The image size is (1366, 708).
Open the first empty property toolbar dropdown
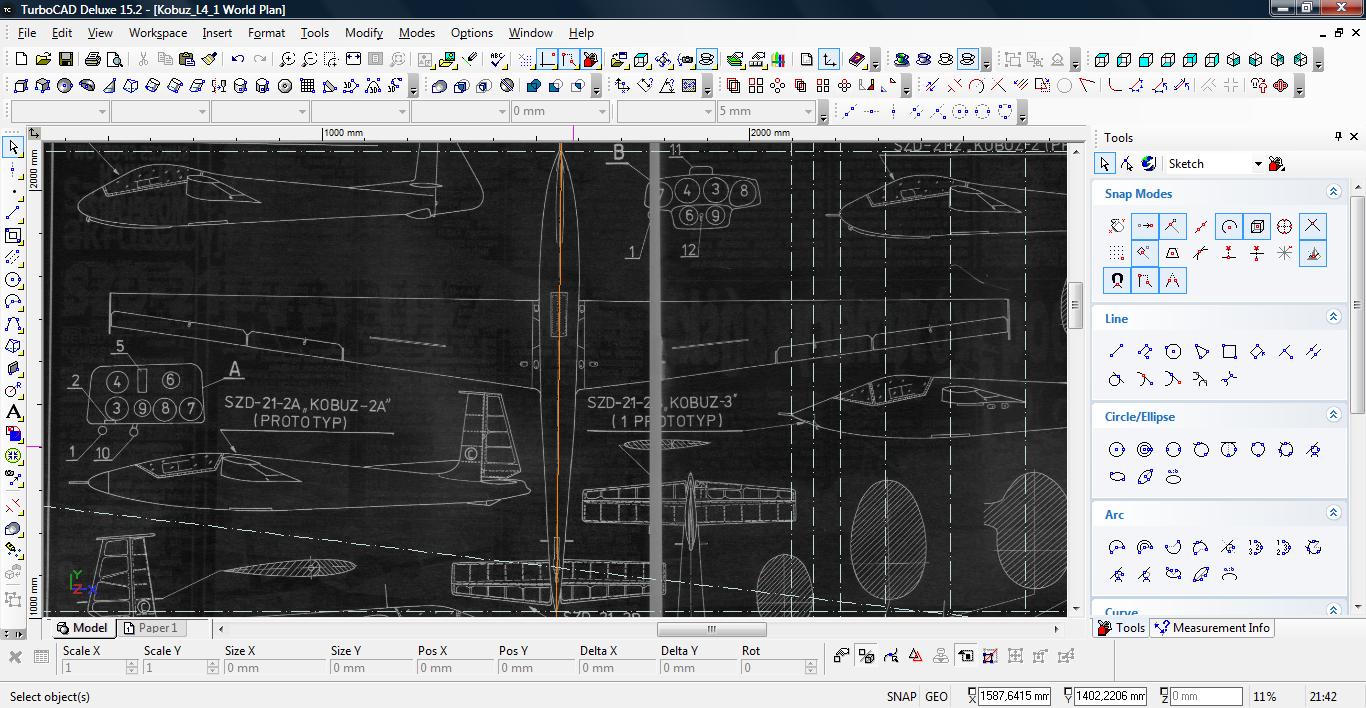102,111
